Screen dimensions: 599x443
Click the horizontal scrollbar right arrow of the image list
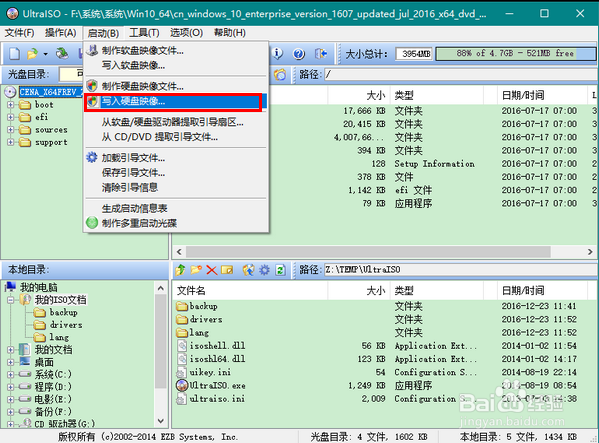[590, 252]
